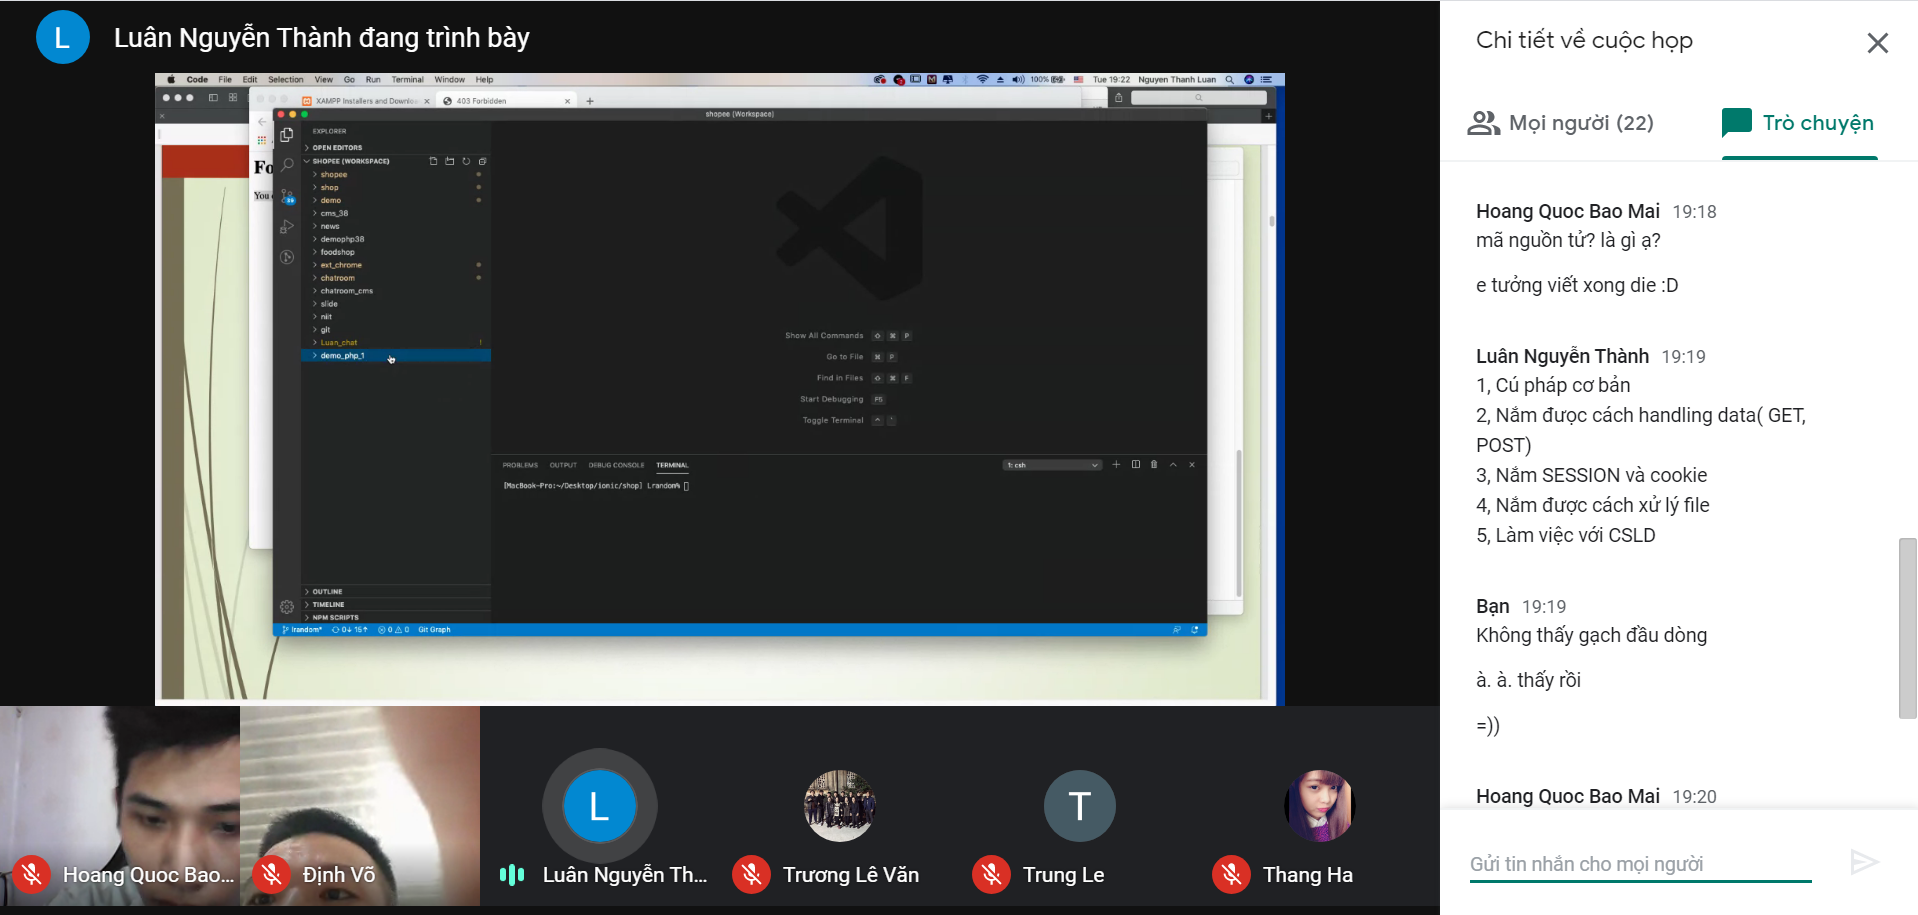Click the Refresh Explorer icon
This screenshot has height=915, width=1918.
[x=466, y=161]
